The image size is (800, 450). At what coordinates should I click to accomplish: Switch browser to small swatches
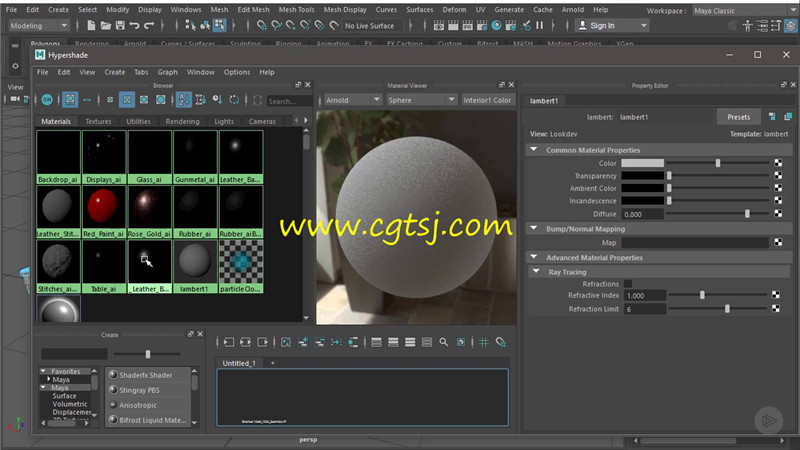click(x=110, y=100)
